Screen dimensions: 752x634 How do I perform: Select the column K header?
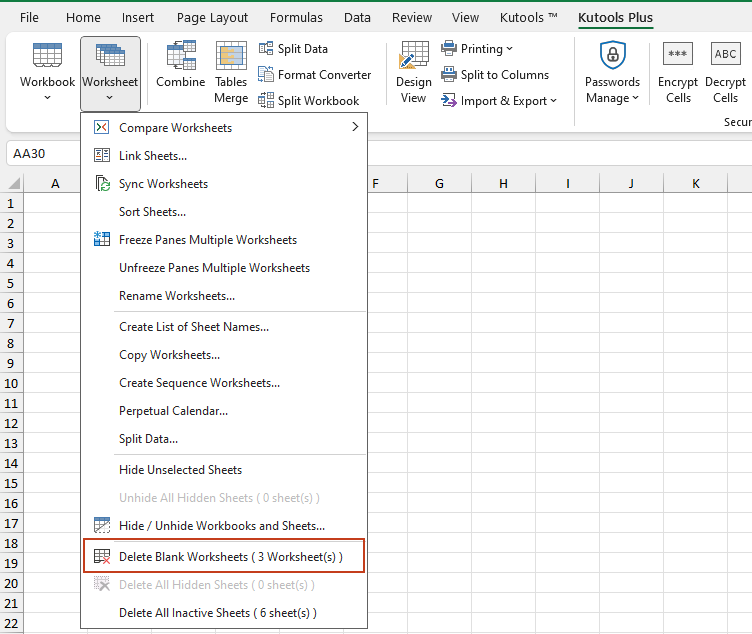click(x=695, y=184)
